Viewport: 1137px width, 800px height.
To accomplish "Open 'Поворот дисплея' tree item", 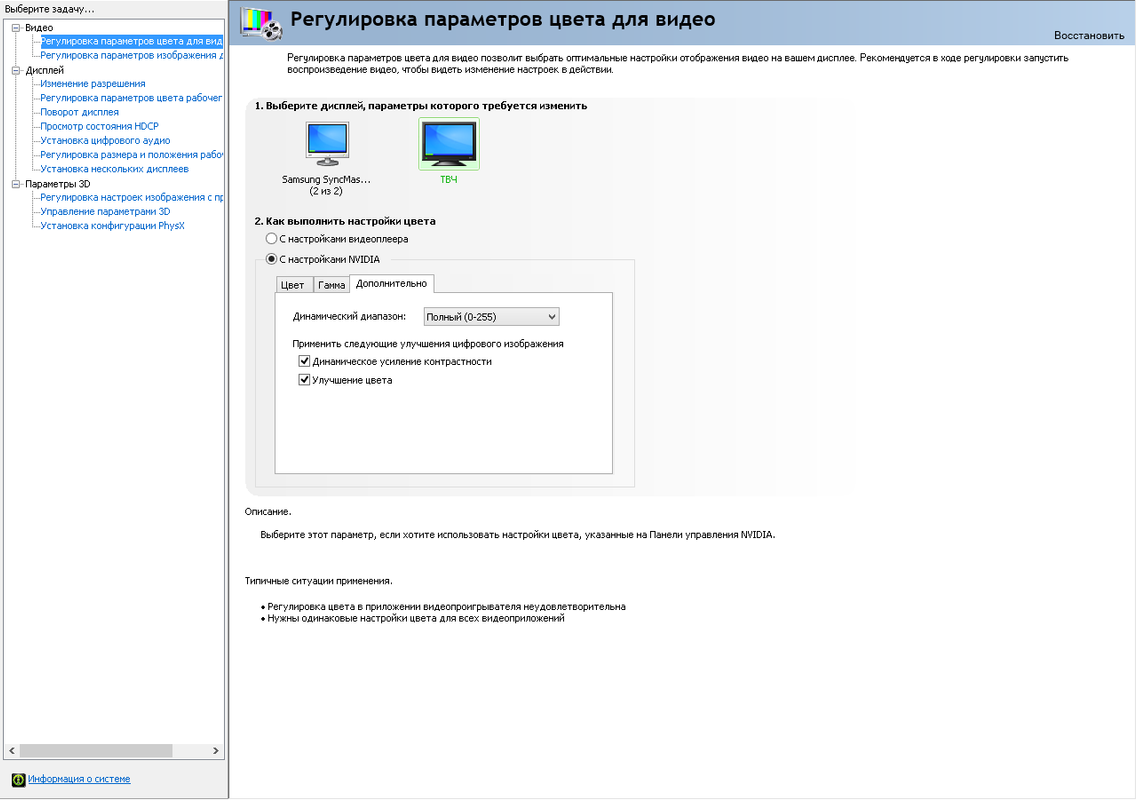I will coord(80,112).
